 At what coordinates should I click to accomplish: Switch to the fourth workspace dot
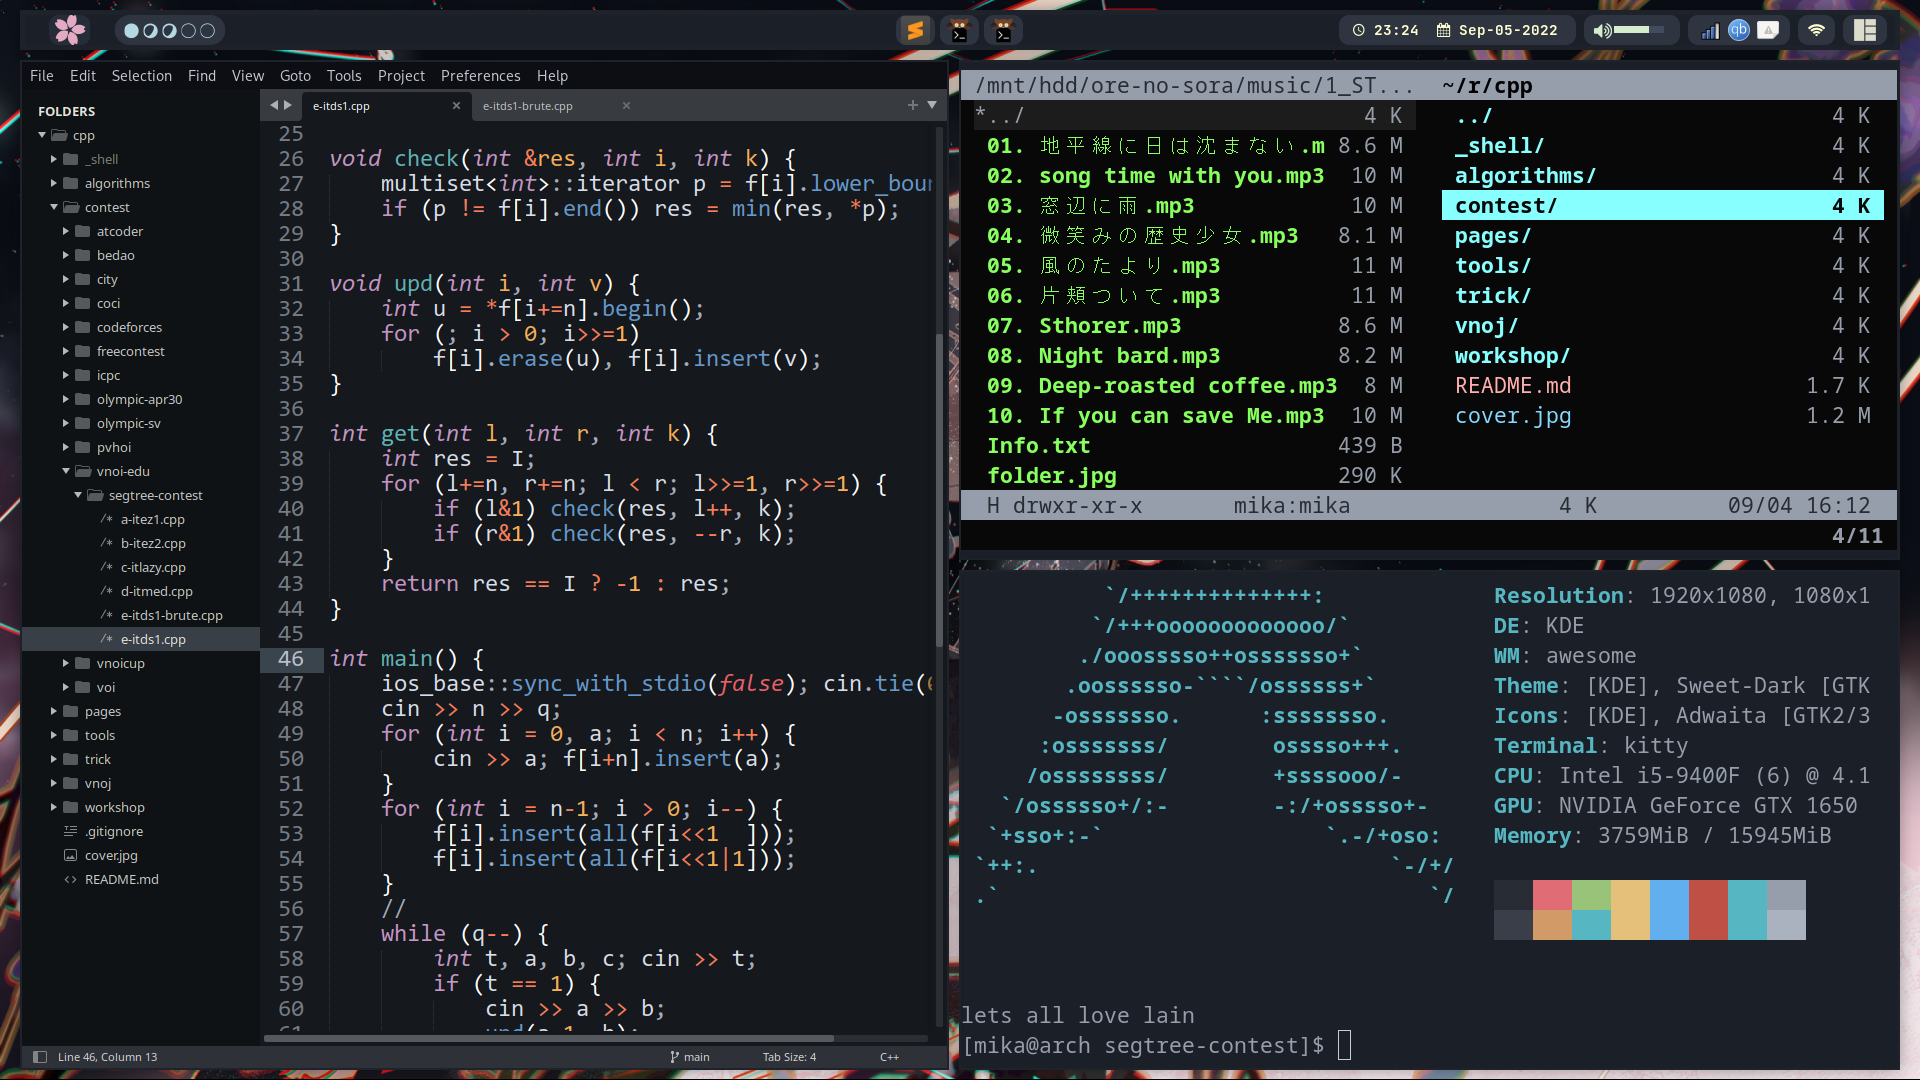tap(188, 31)
